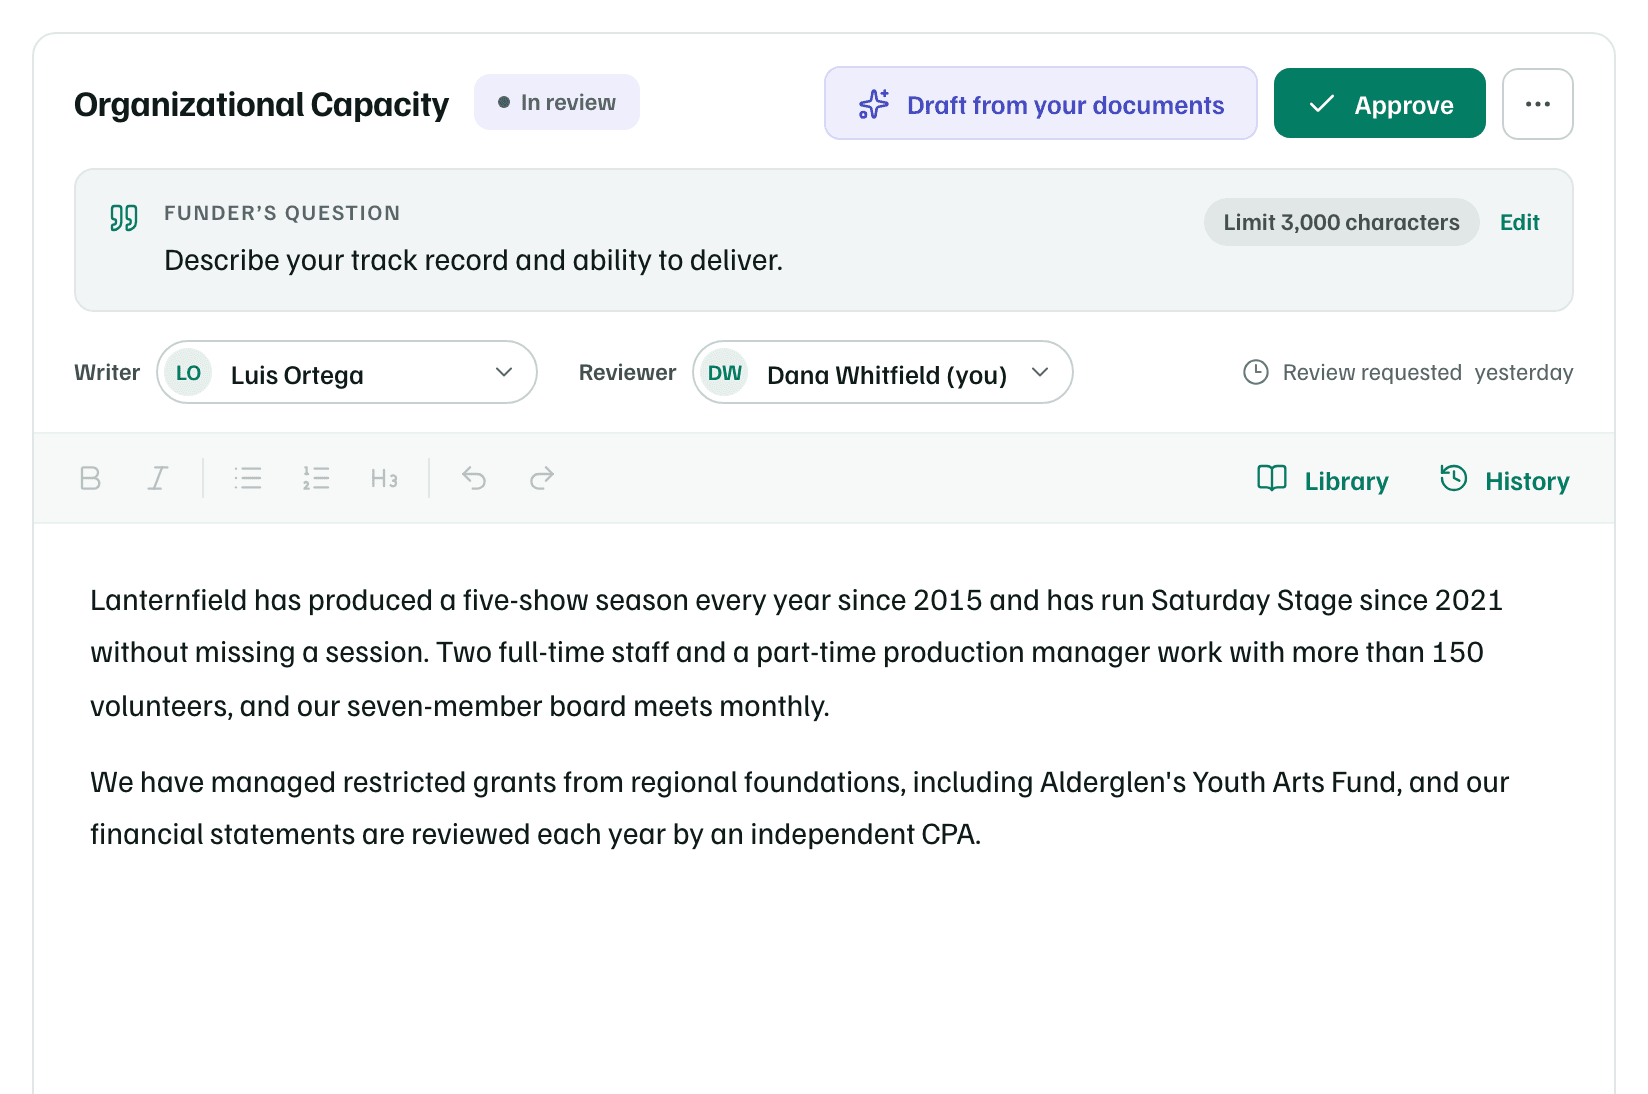Viewport: 1648px width, 1094px height.
Task: Click the Organizational Capacity heading
Action: [x=261, y=104]
